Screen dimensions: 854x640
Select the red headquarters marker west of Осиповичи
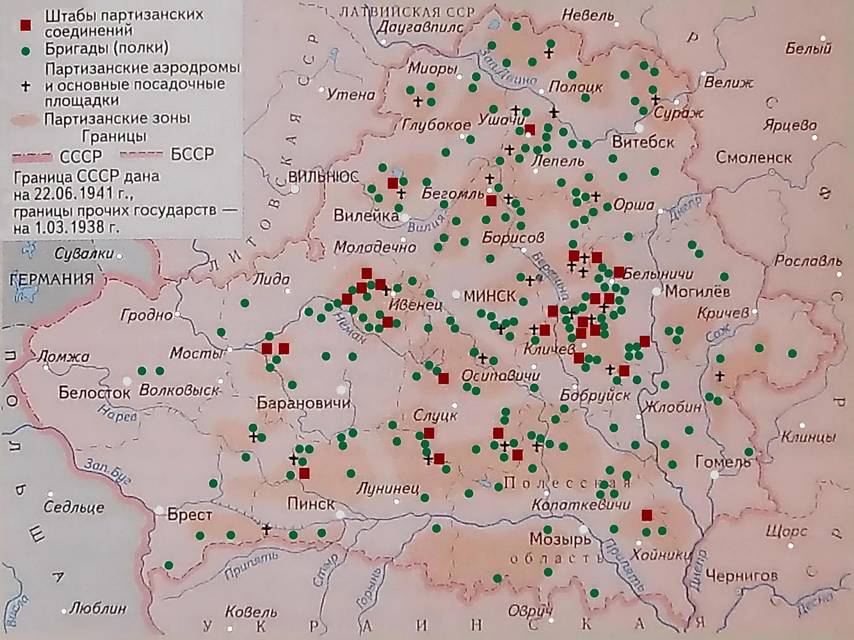[x=443, y=378]
